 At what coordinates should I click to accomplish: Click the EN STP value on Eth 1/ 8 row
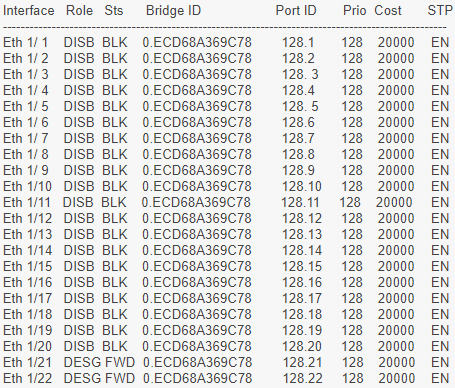pyautogui.click(x=440, y=155)
